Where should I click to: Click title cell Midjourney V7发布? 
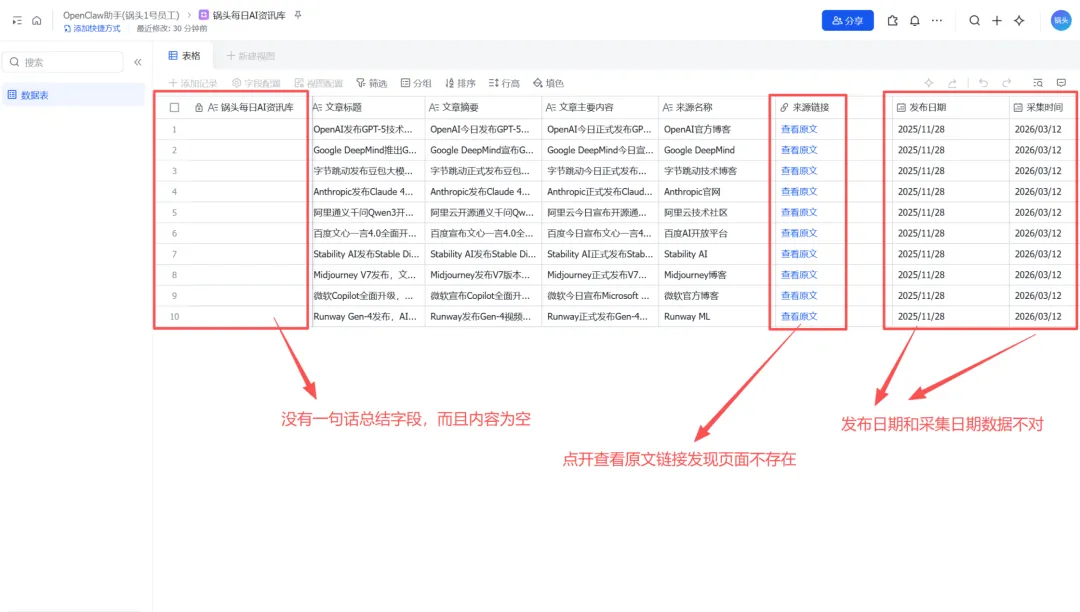pyautogui.click(x=366, y=275)
